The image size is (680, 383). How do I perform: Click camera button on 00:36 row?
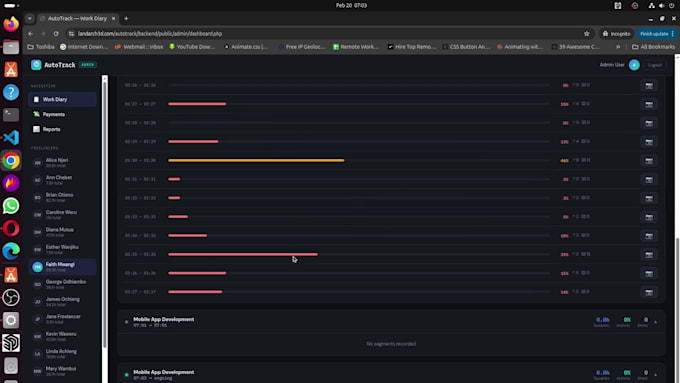tap(649, 273)
